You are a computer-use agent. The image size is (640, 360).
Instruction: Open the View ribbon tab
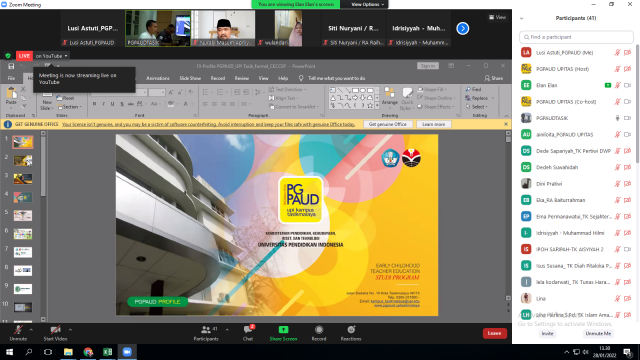click(x=263, y=78)
